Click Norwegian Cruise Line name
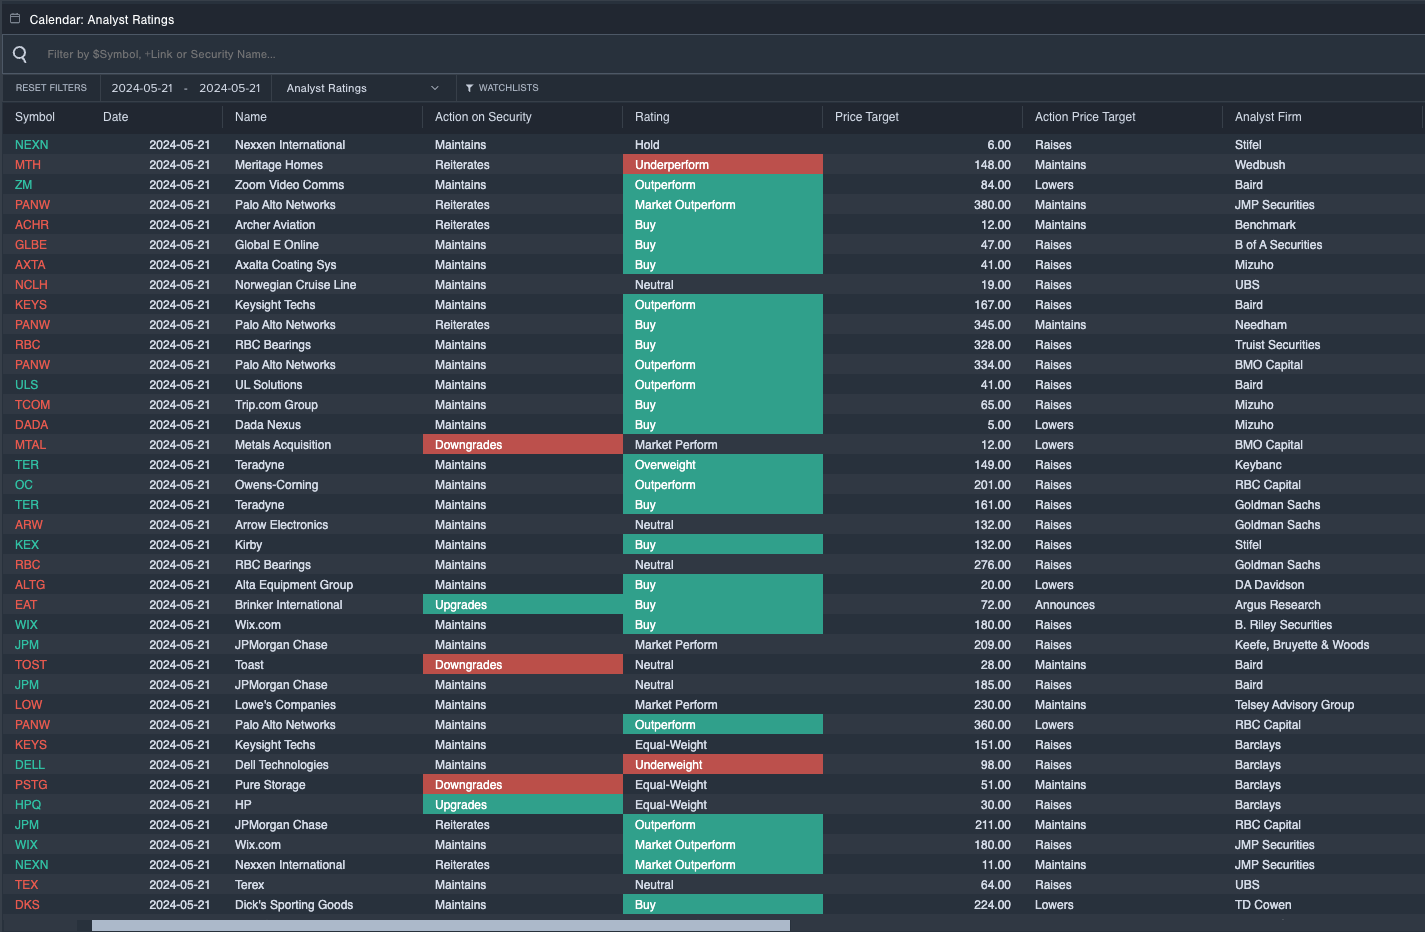The width and height of the screenshot is (1425, 932). [x=295, y=285]
